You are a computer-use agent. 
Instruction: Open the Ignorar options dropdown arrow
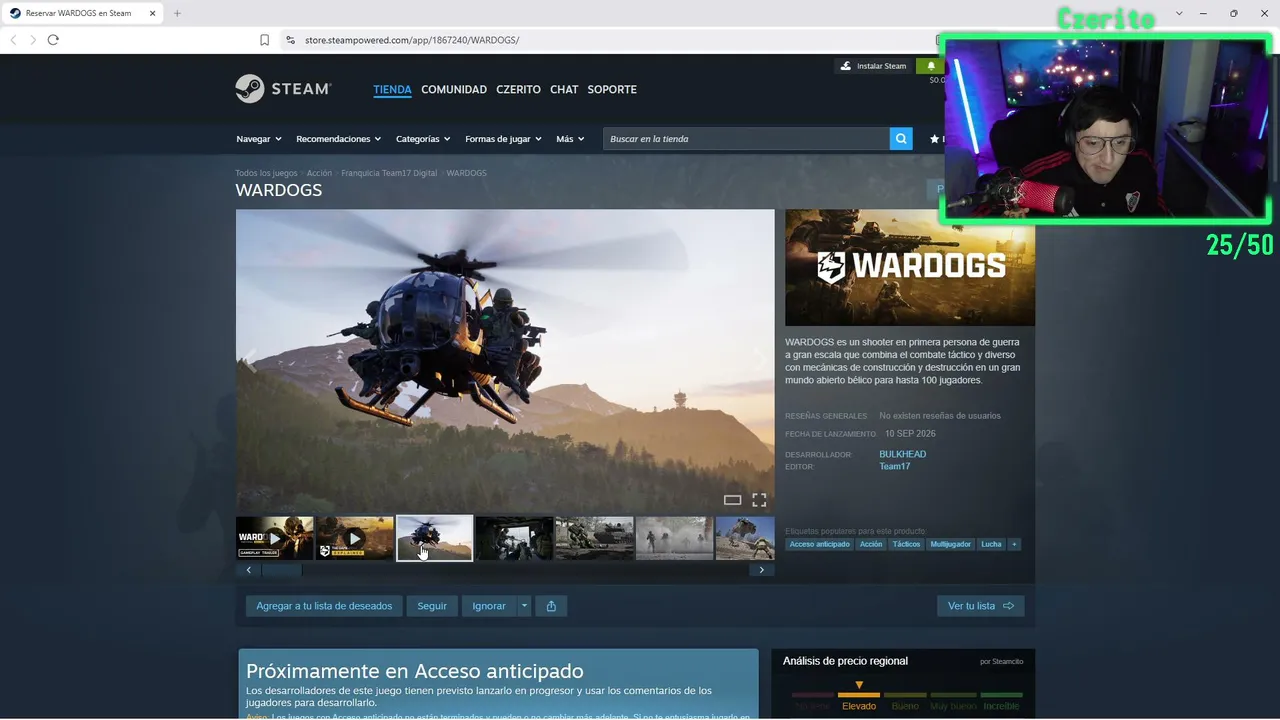524,606
